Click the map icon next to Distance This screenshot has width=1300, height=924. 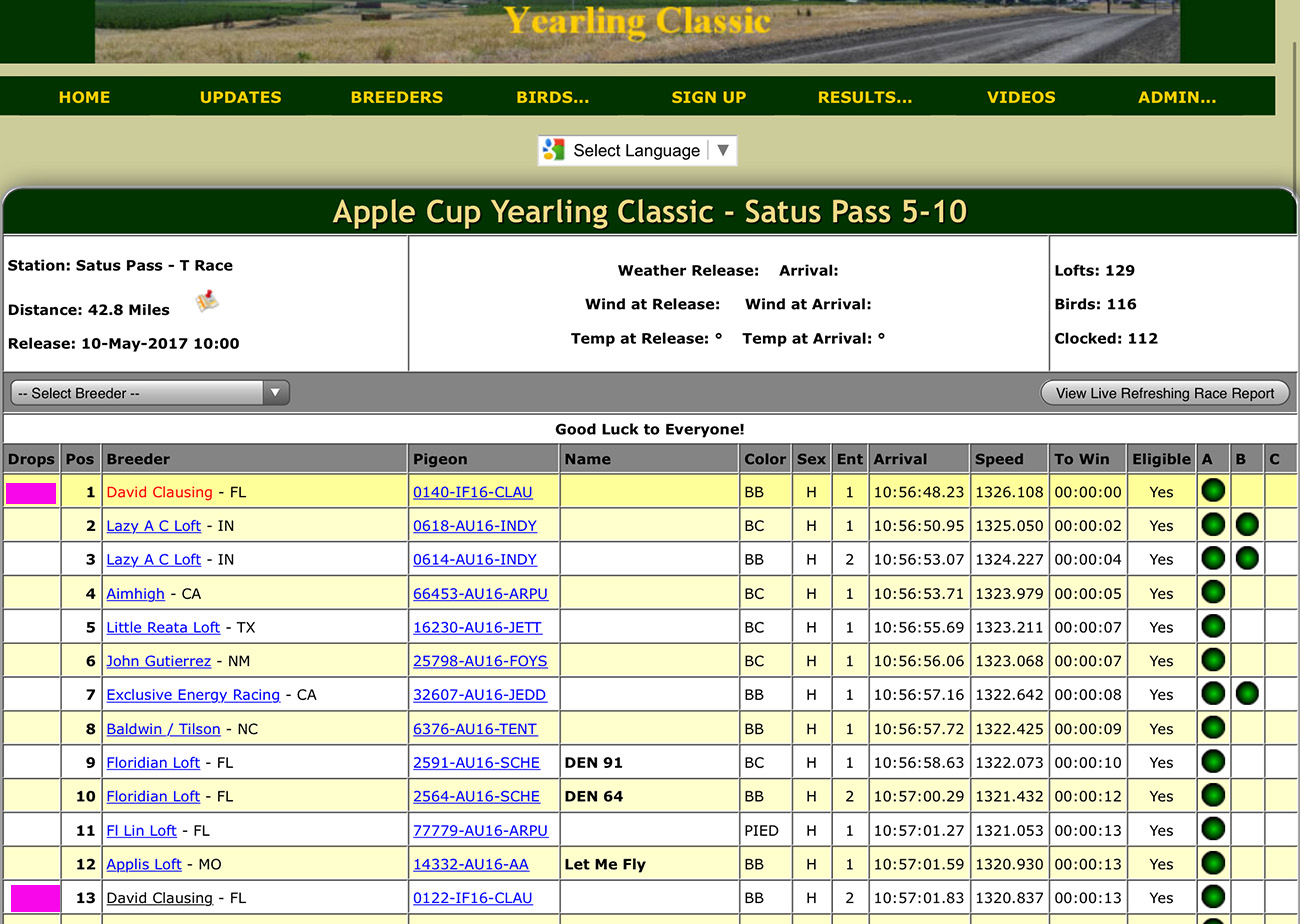(x=207, y=301)
